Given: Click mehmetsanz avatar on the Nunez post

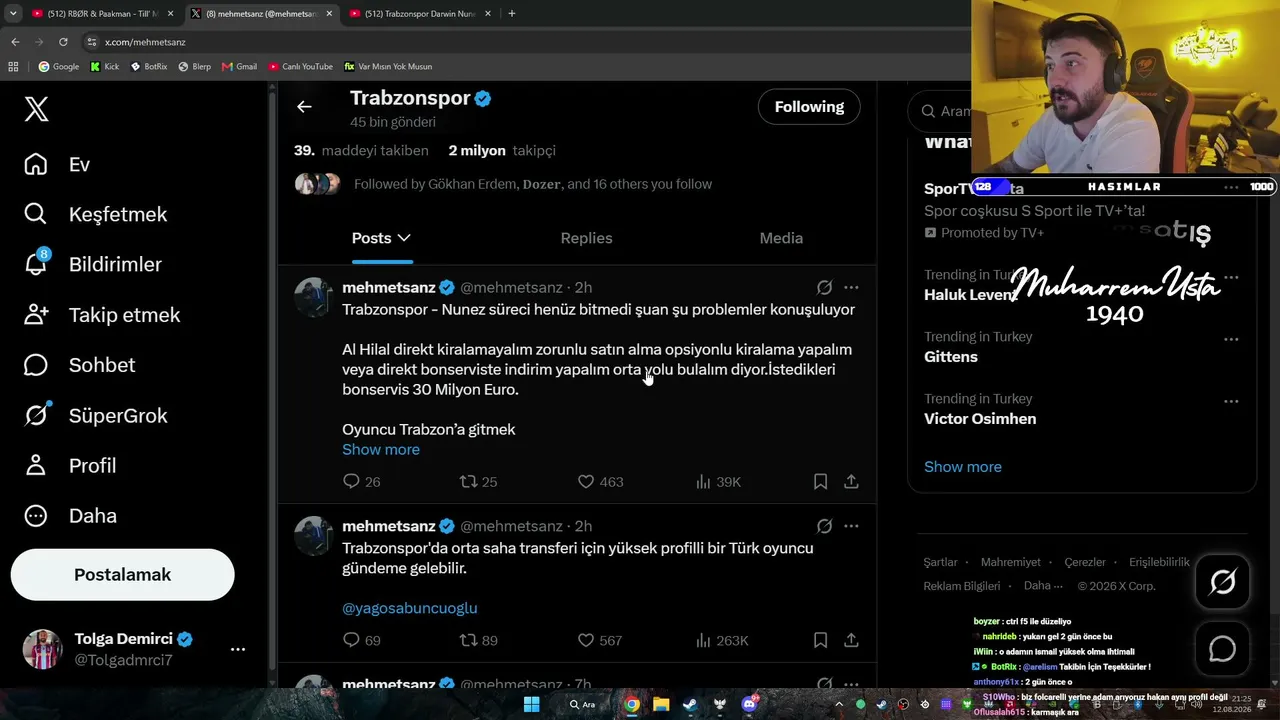Looking at the screenshot, I should click(313, 297).
